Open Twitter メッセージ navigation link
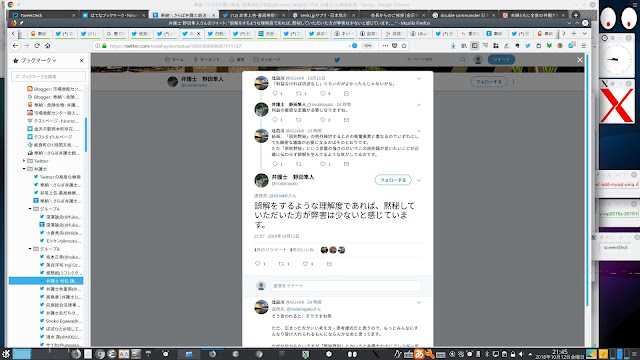 click(x=267, y=60)
